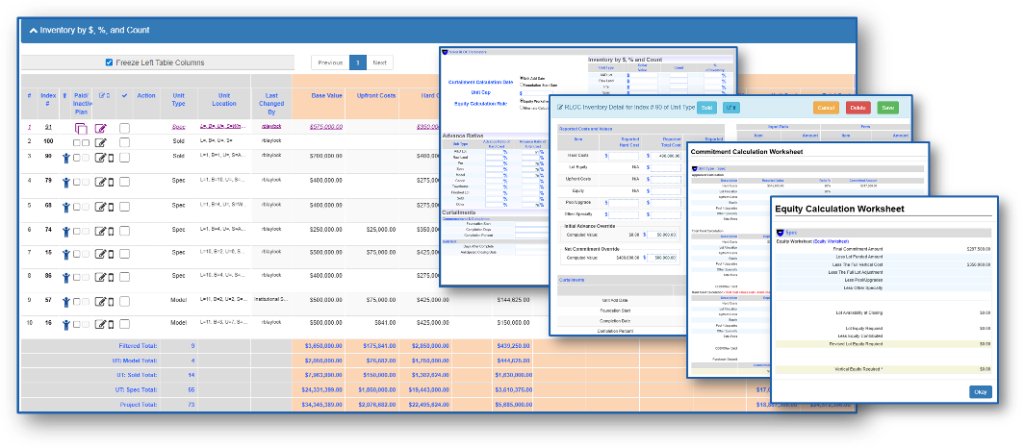
Task: Click the edit icon for index 16
Action: tap(100, 324)
